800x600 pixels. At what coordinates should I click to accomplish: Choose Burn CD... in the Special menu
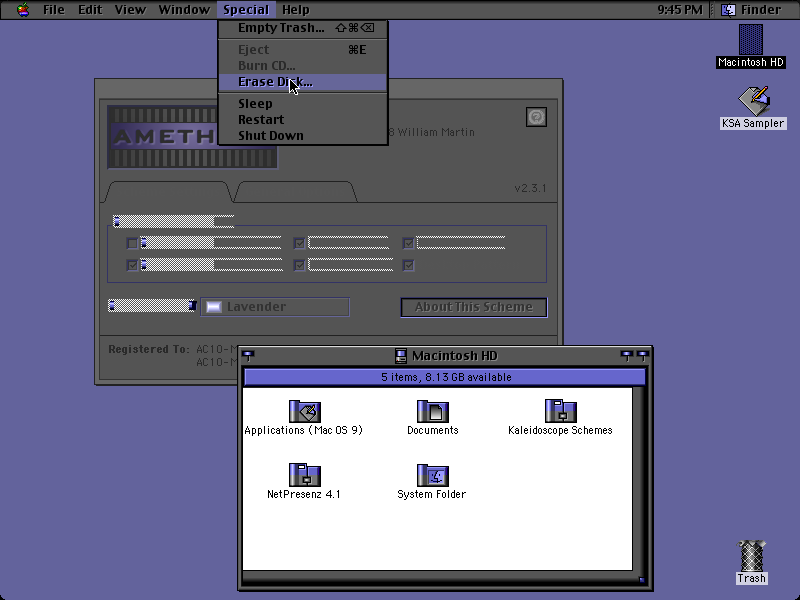[303, 66]
